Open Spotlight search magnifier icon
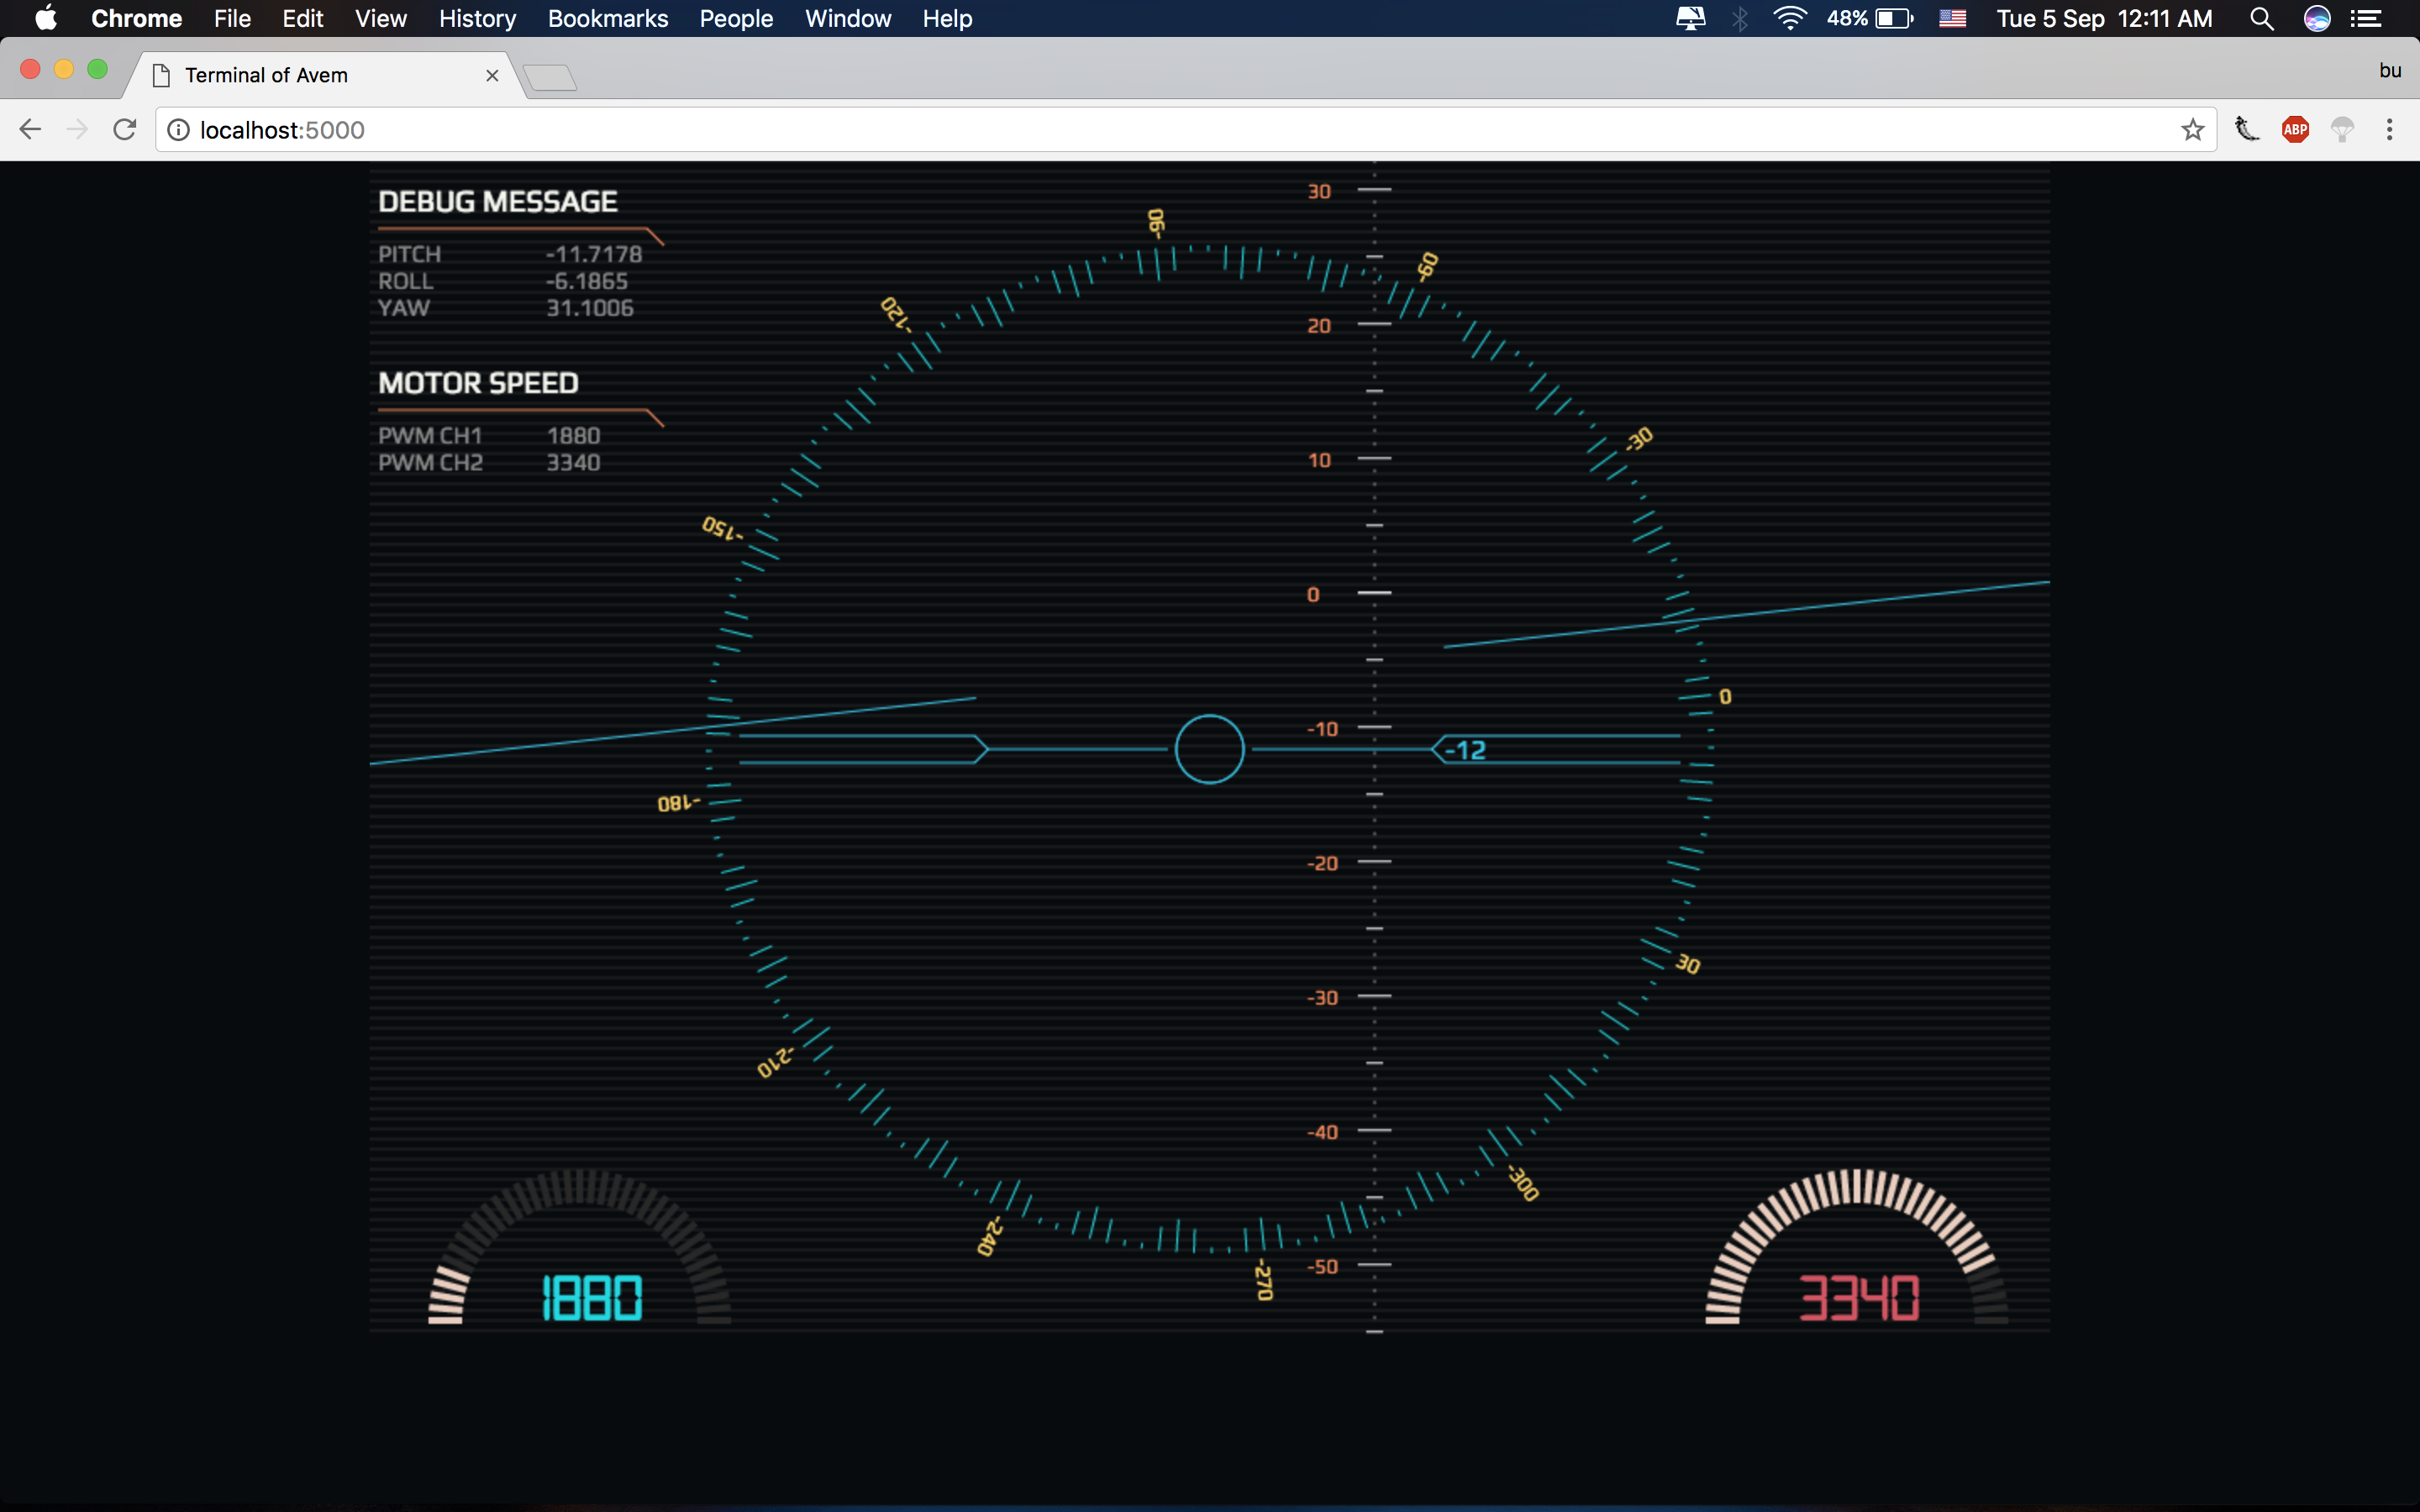2420x1512 pixels. click(2261, 19)
